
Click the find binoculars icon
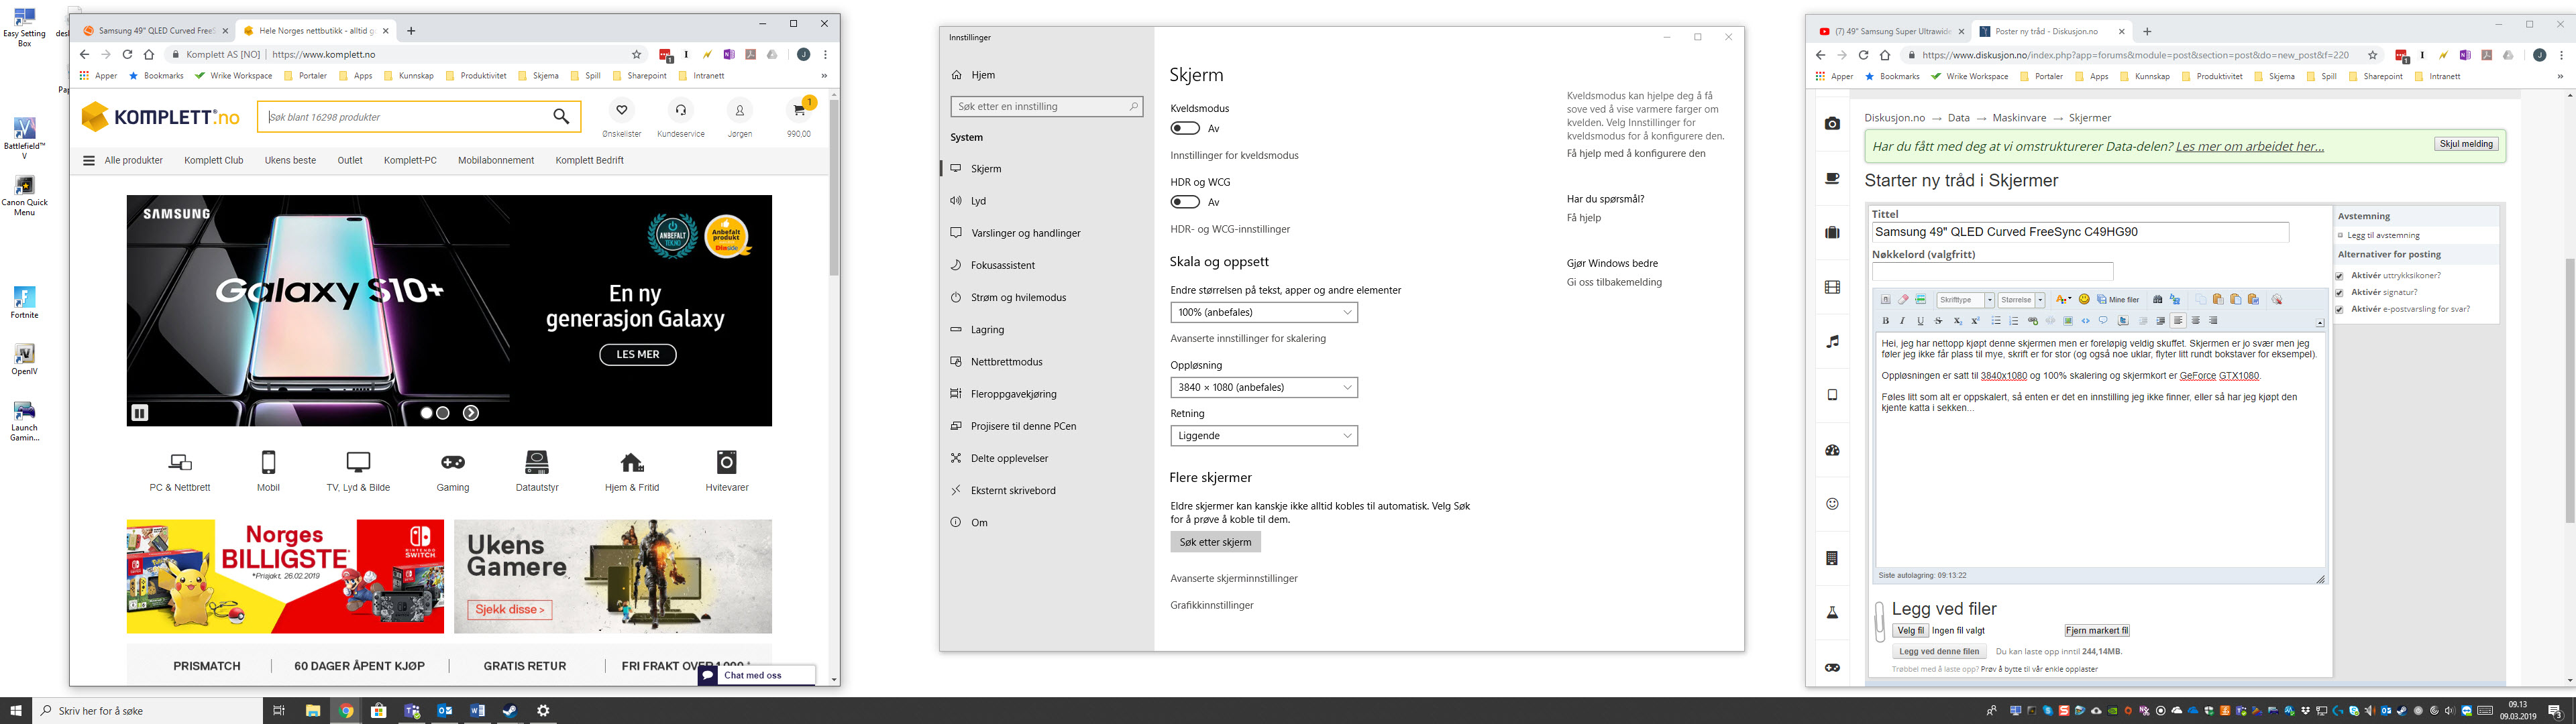click(2158, 299)
